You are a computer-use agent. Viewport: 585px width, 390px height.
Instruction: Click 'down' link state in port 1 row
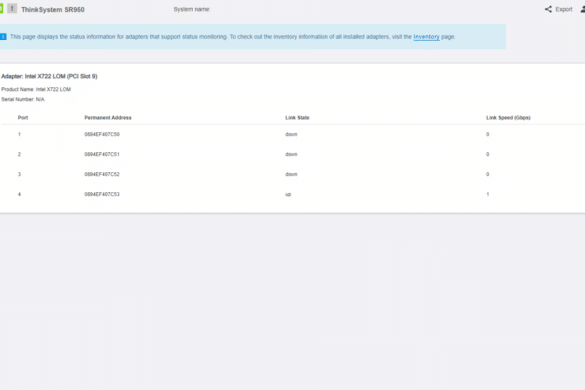click(291, 134)
